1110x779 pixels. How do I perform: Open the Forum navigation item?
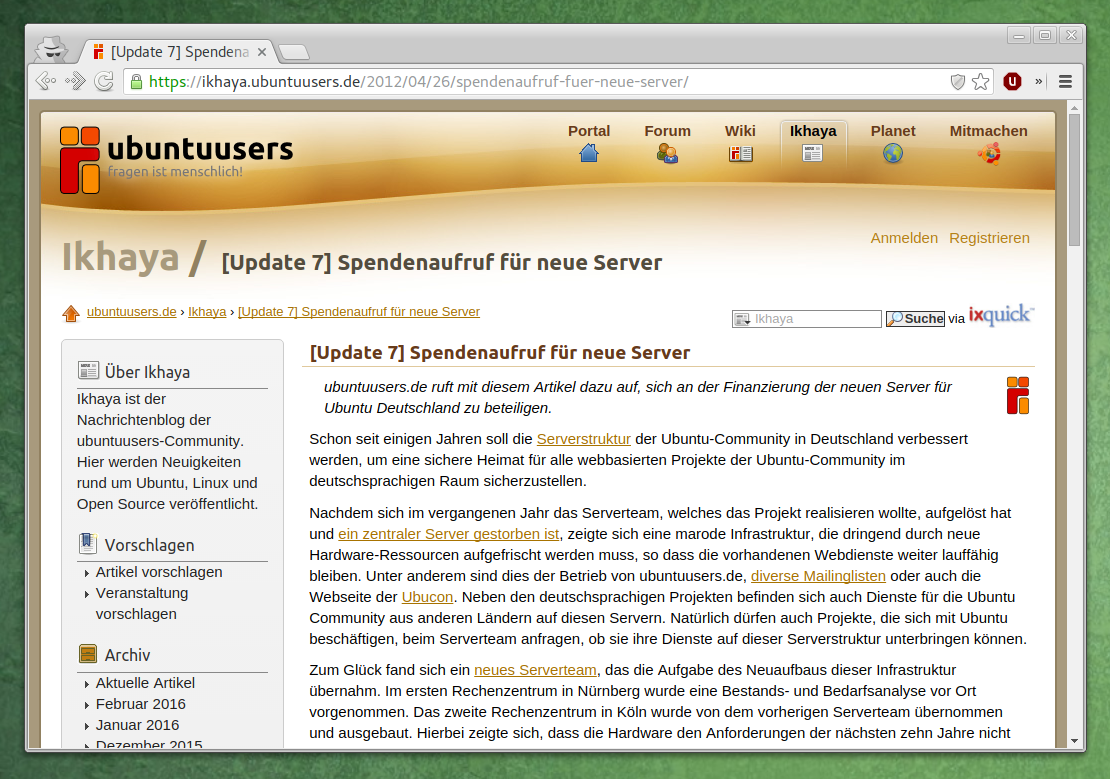pos(667,131)
